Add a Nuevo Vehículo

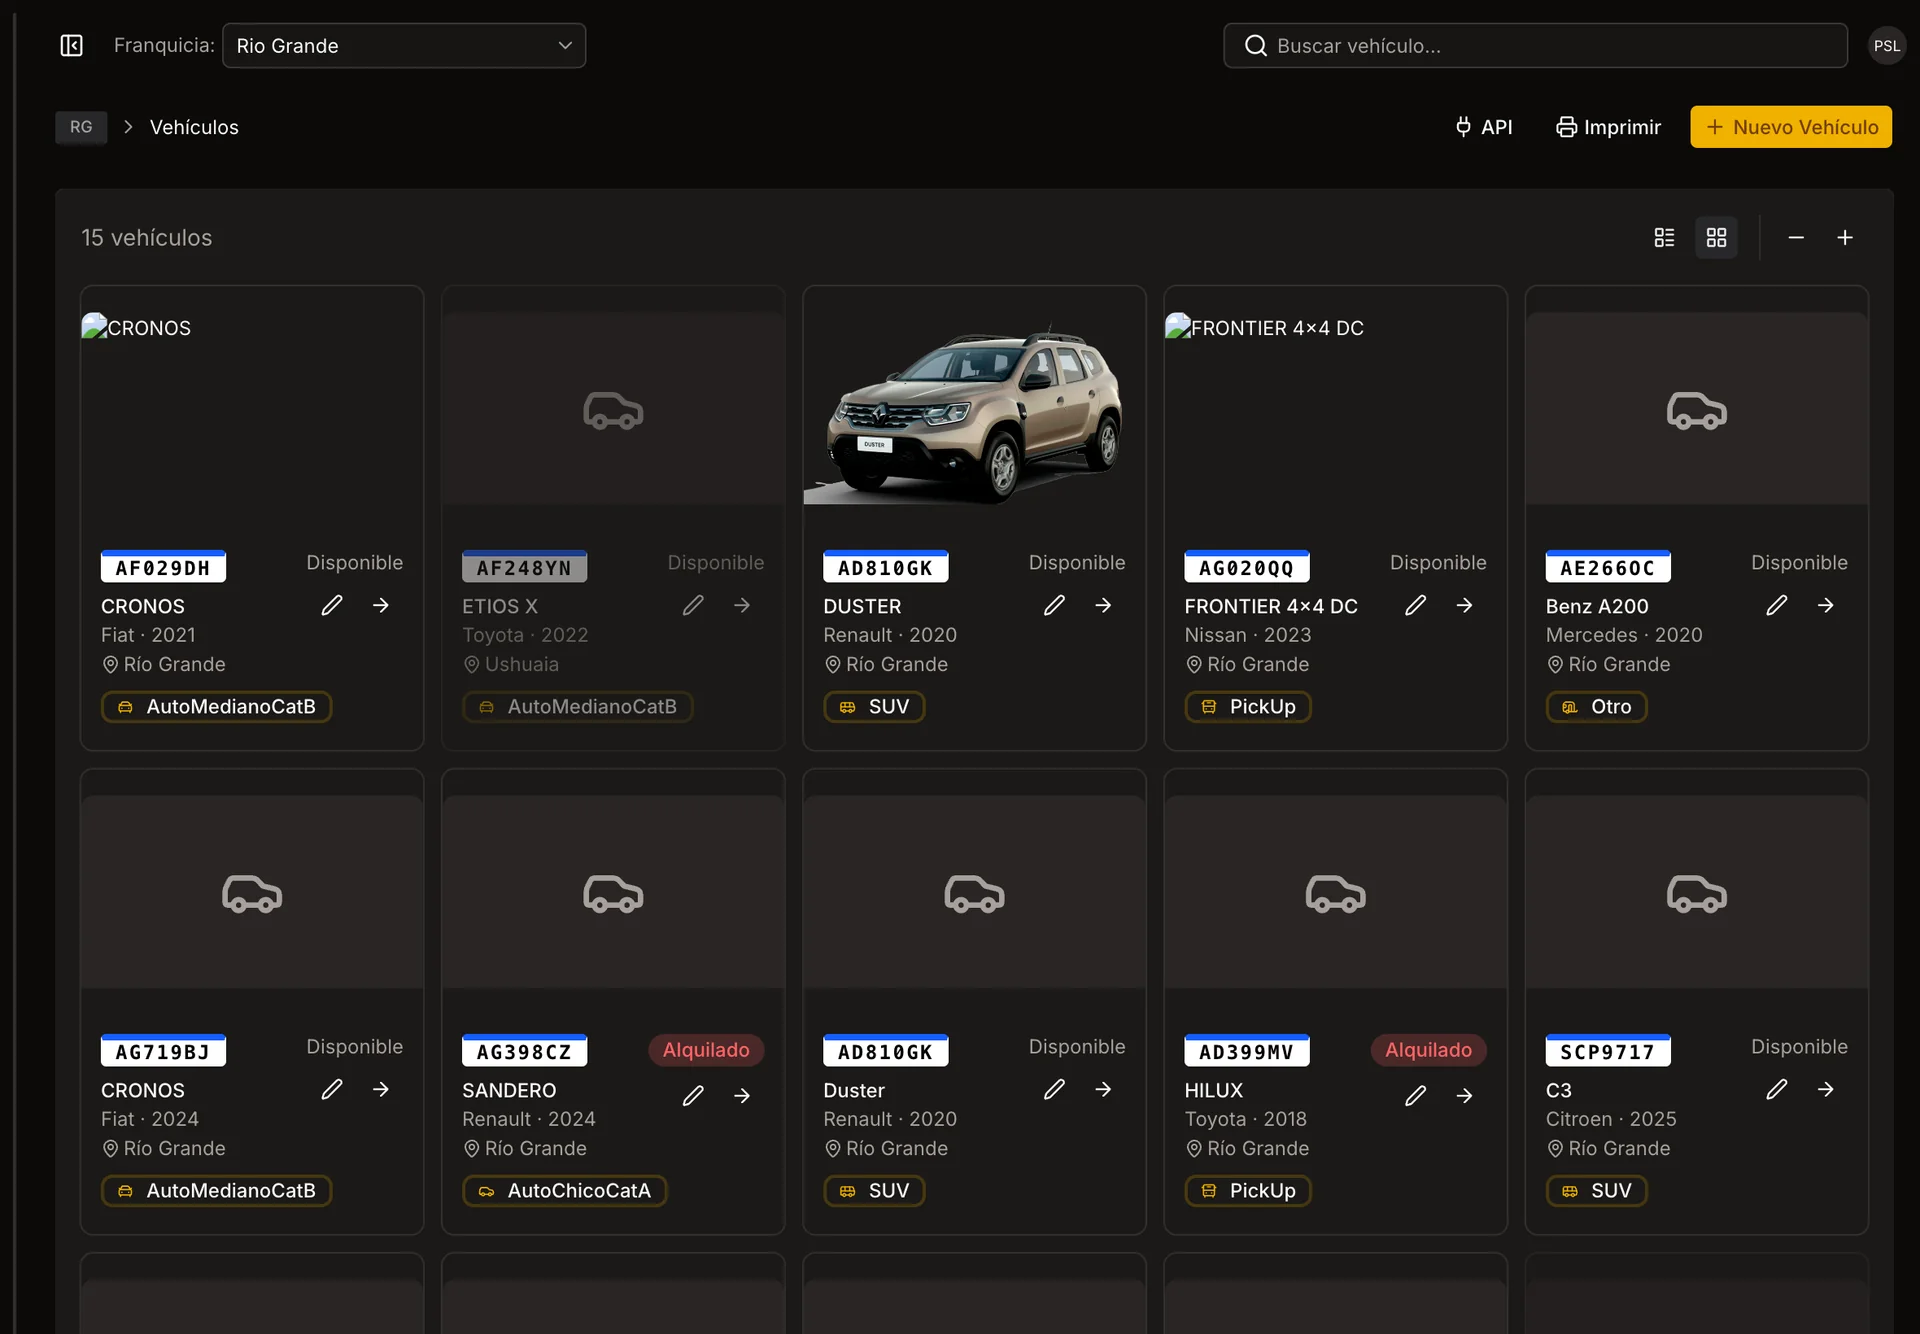pos(1790,127)
